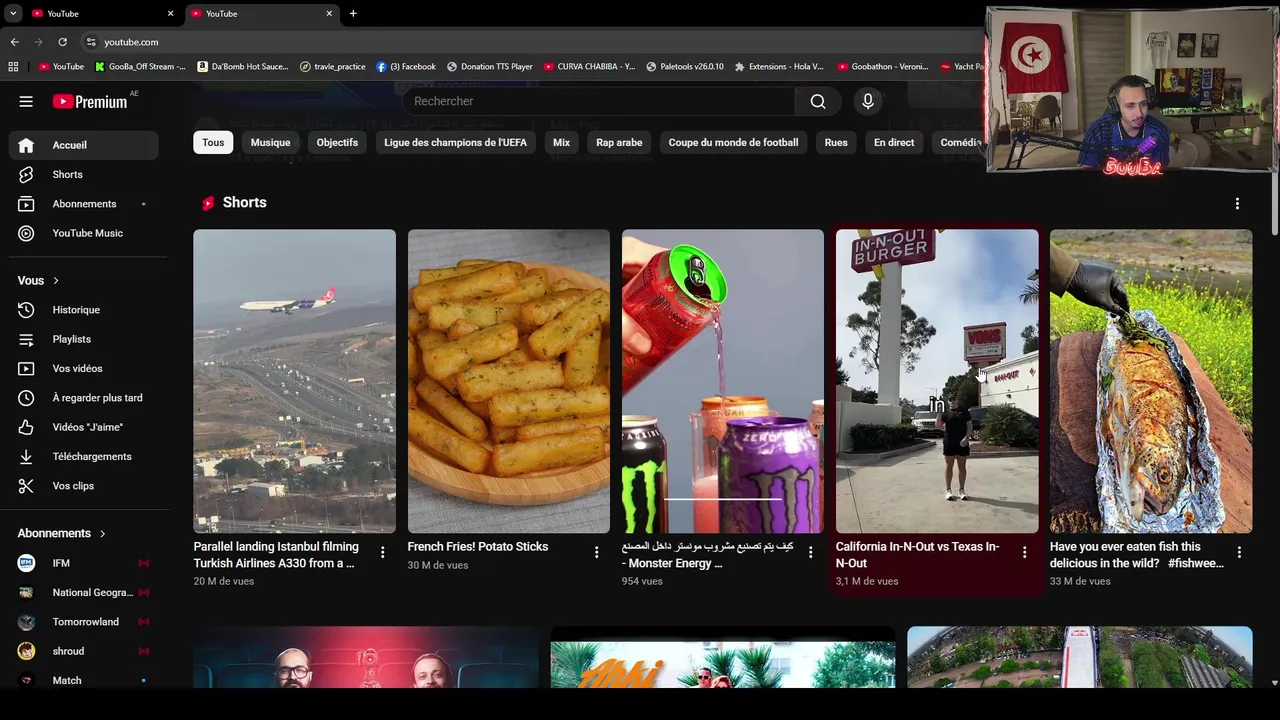The height and width of the screenshot is (720, 1280).
Task: Select the Objectifs filter chip
Action: point(337,143)
